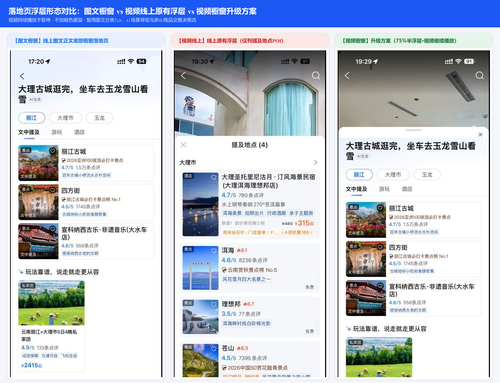Select 玉龙 city chip in right overlay
The width and height of the screenshot is (500, 383).
click(x=427, y=175)
